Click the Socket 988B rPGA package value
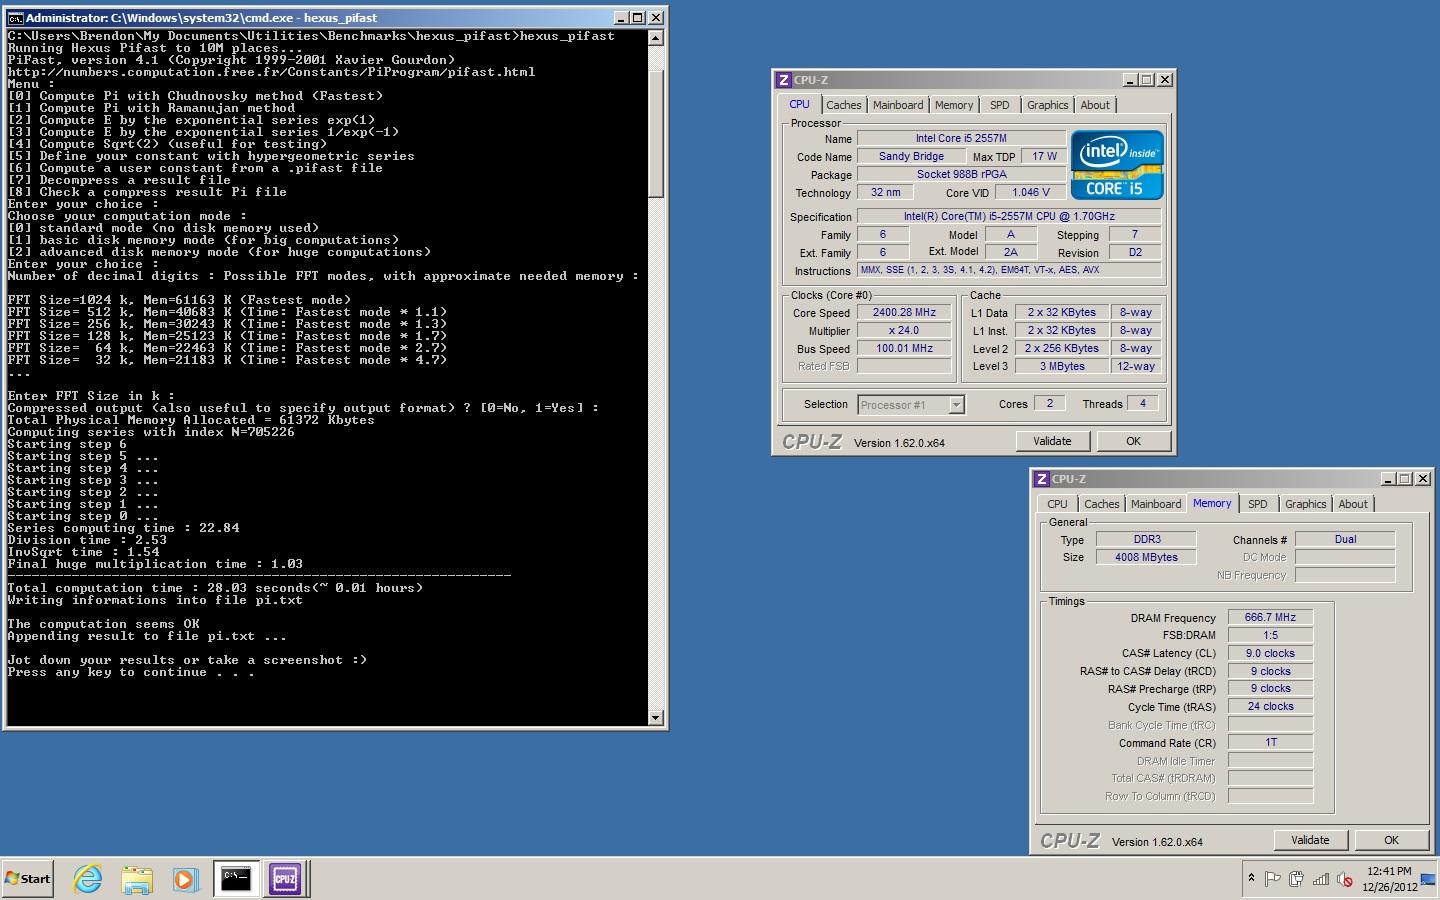The height and width of the screenshot is (900, 1440). click(x=961, y=174)
